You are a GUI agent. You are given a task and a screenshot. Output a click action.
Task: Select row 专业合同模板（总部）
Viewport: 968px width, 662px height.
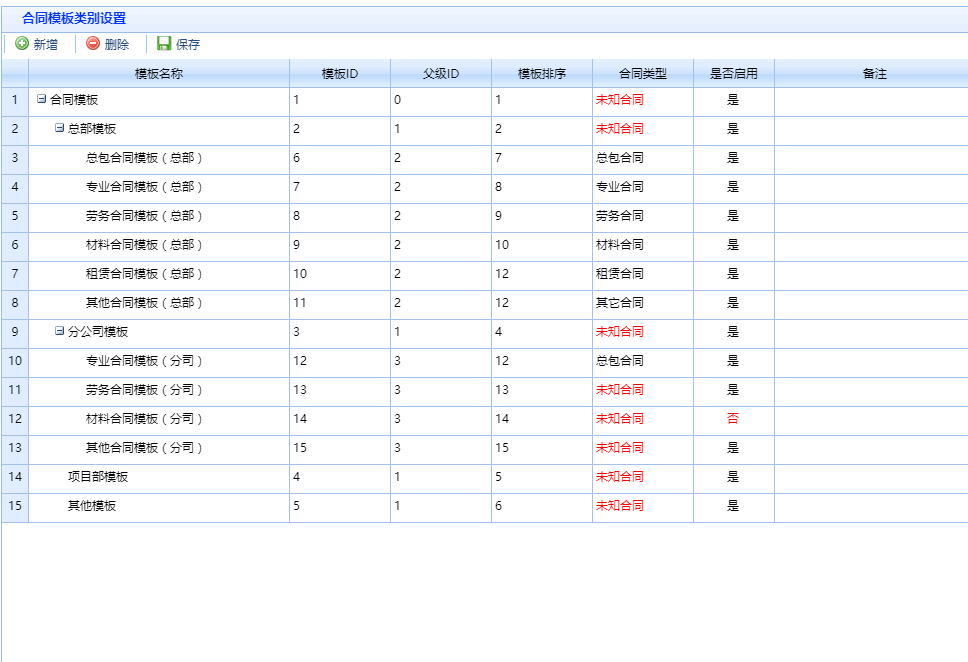[485, 187]
